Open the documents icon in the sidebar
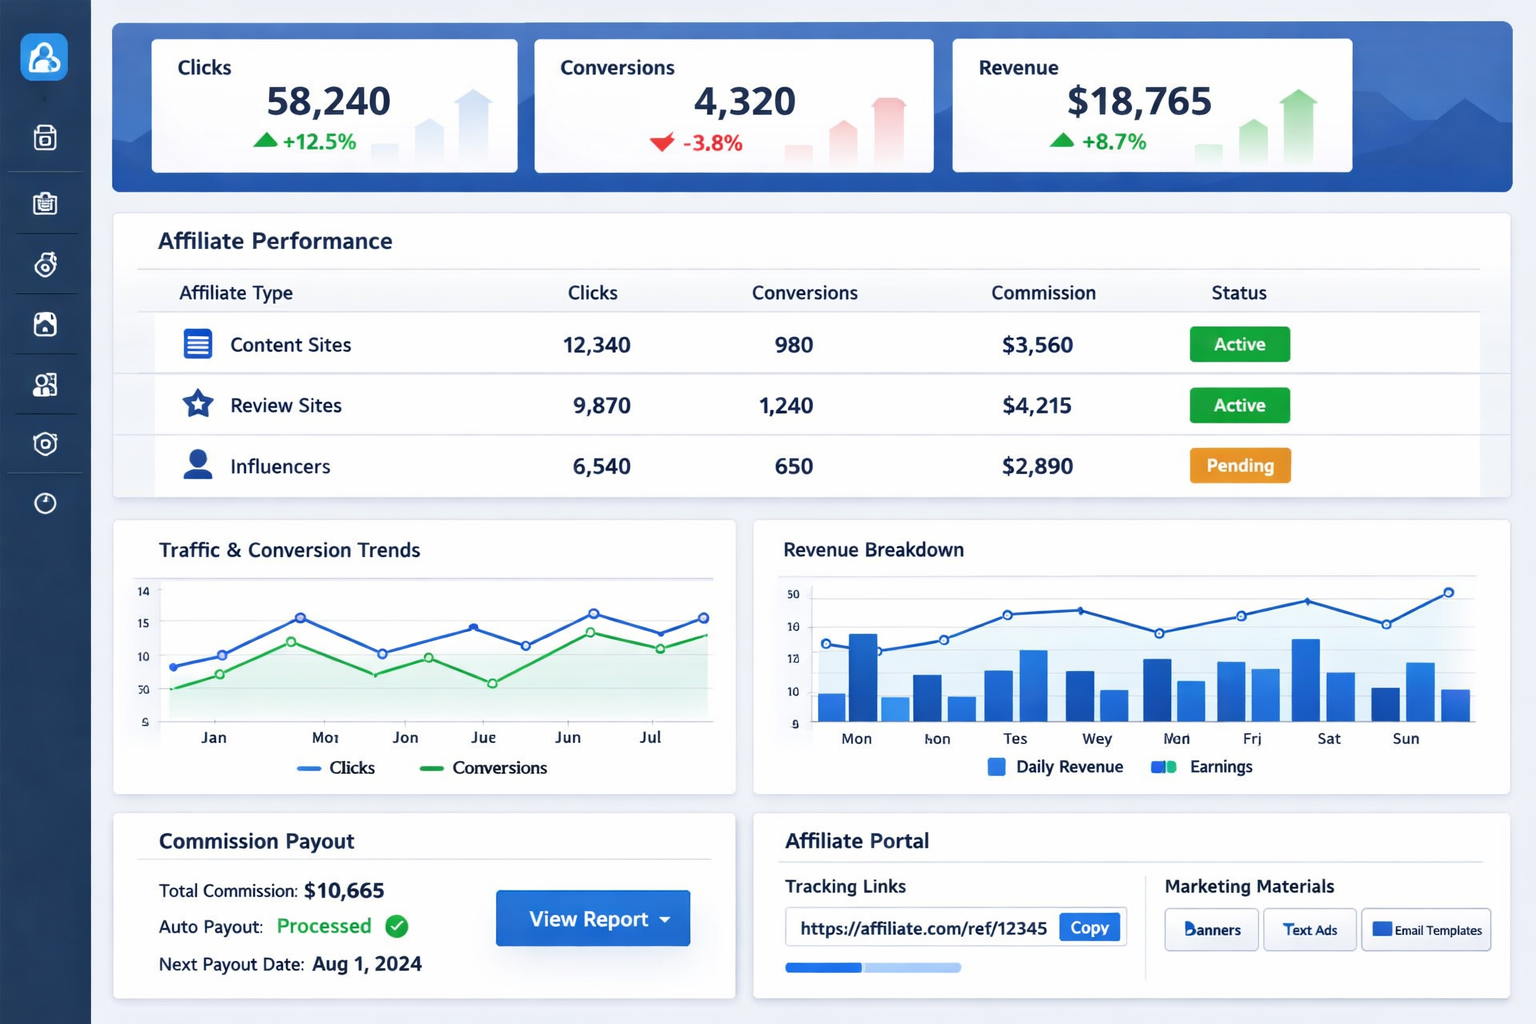 pos(44,137)
